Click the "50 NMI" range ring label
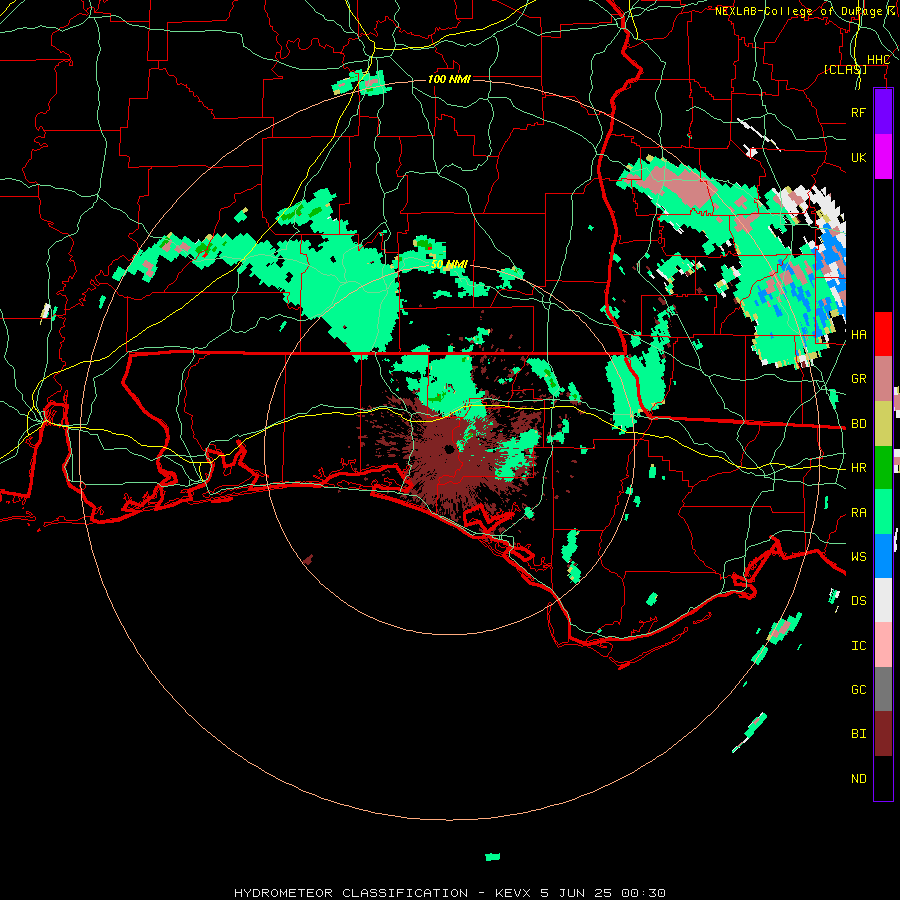 [x=449, y=265]
